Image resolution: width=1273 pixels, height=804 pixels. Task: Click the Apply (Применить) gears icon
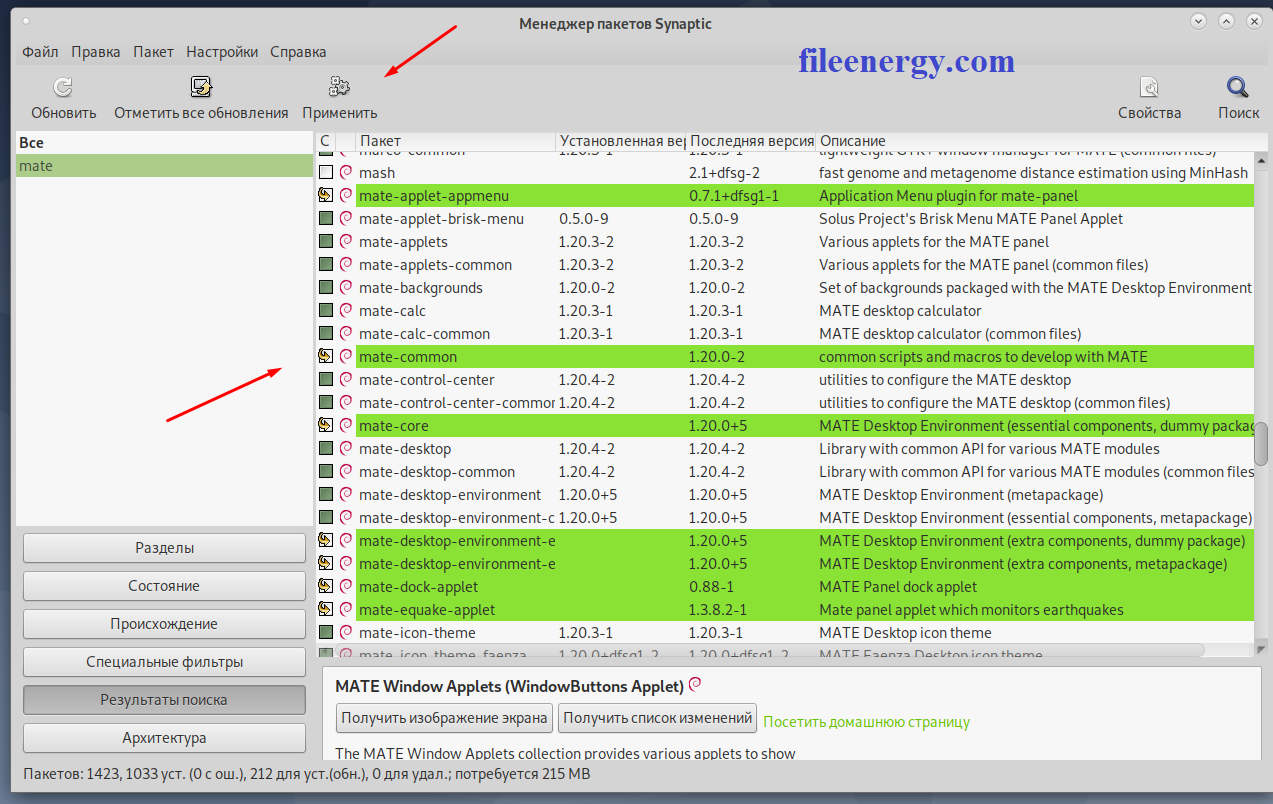tap(339, 87)
